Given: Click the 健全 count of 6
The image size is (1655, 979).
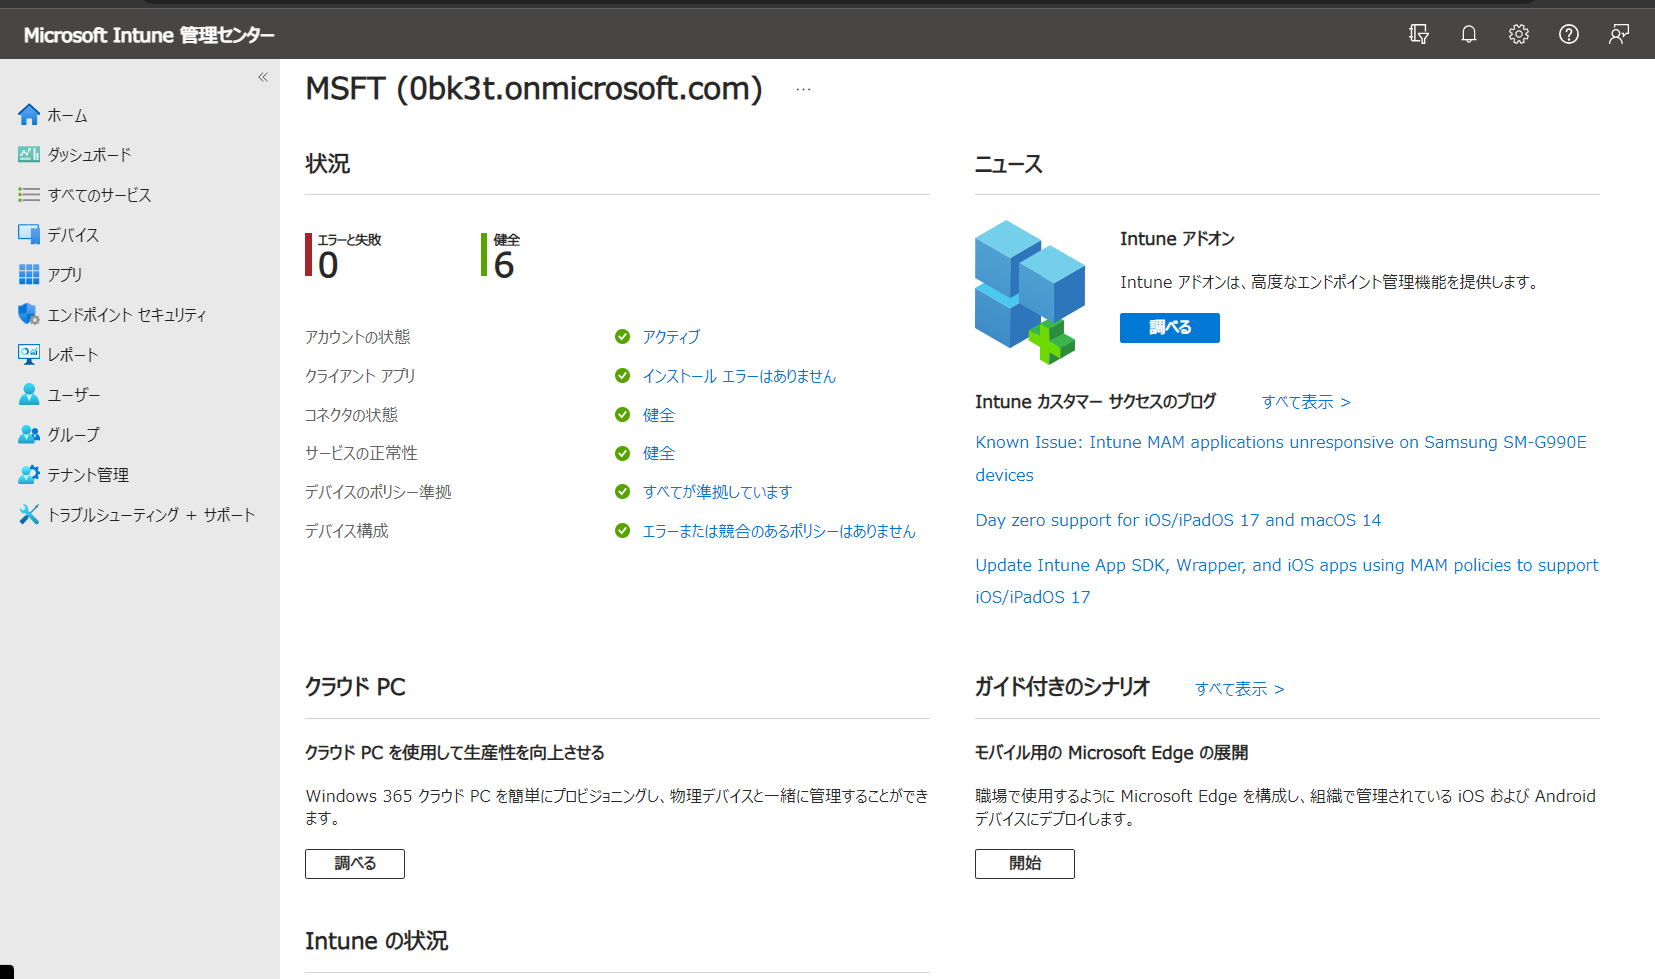Looking at the screenshot, I should [504, 265].
